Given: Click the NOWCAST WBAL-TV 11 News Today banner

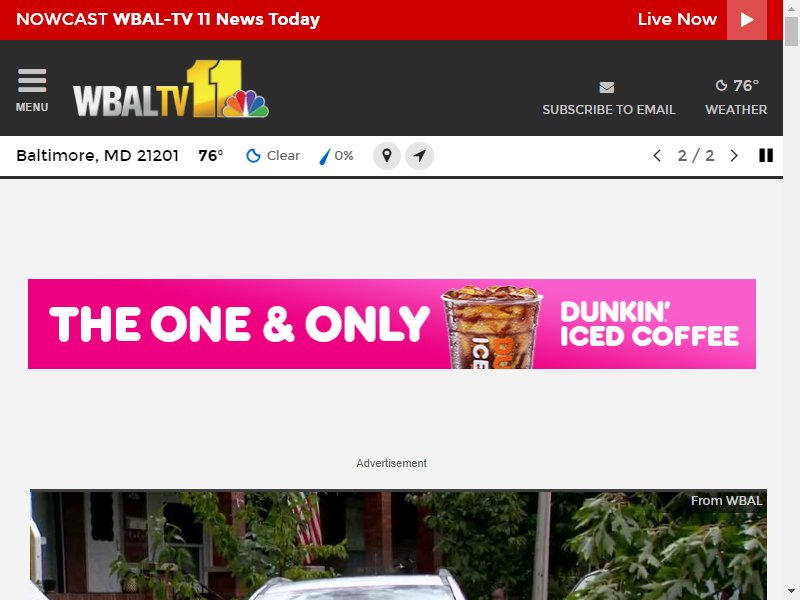Looking at the screenshot, I should pos(168,19).
